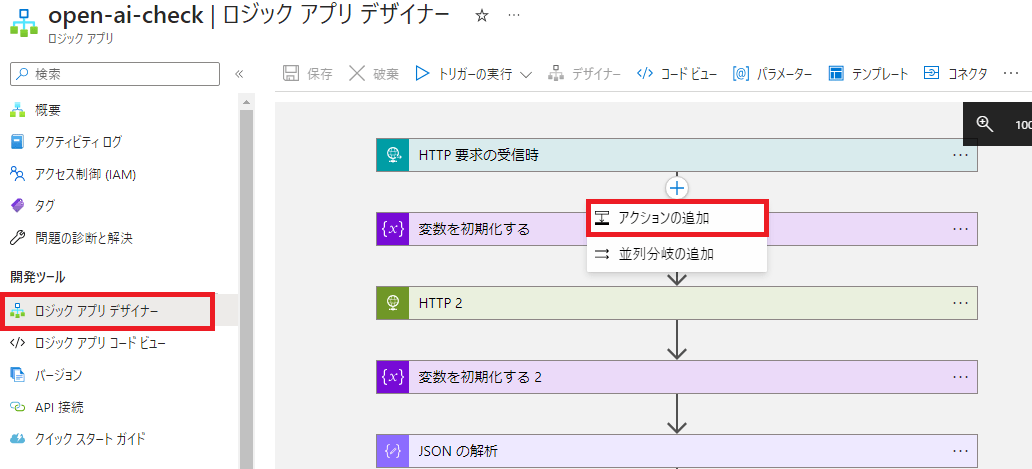Open テンプレート from the toolbar
This screenshot has height=469, width=1032.
coord(868,74)
